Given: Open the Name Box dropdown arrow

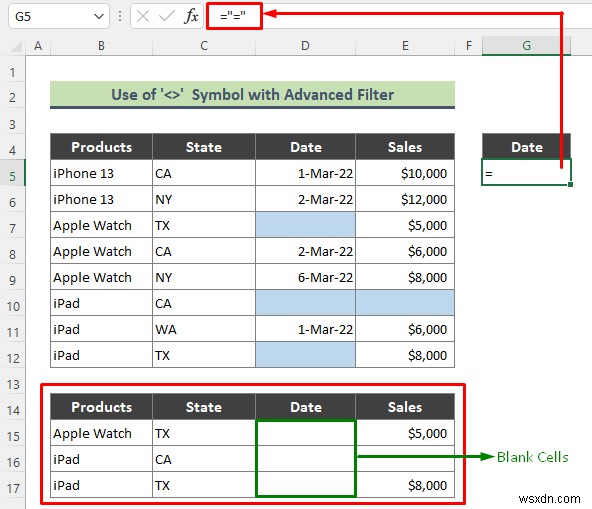Looking at the screenshot, I should [x=99, y=16].
